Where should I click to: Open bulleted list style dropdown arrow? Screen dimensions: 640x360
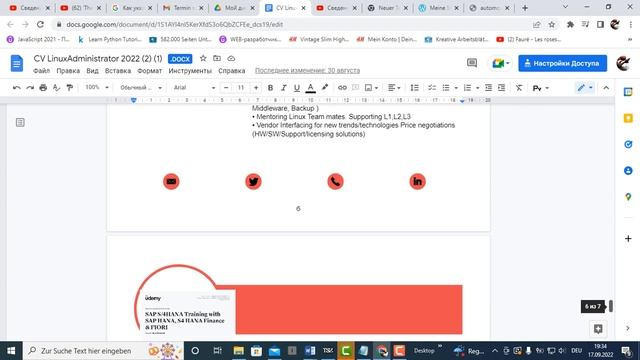456,88
